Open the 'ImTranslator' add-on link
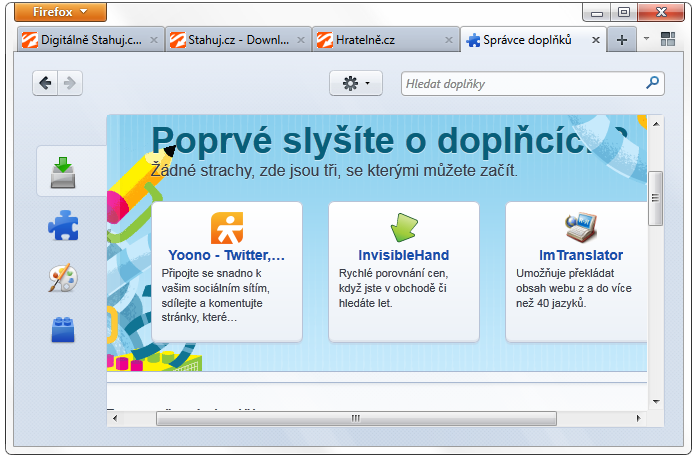The image size is (697, 456). pos(581,255)
